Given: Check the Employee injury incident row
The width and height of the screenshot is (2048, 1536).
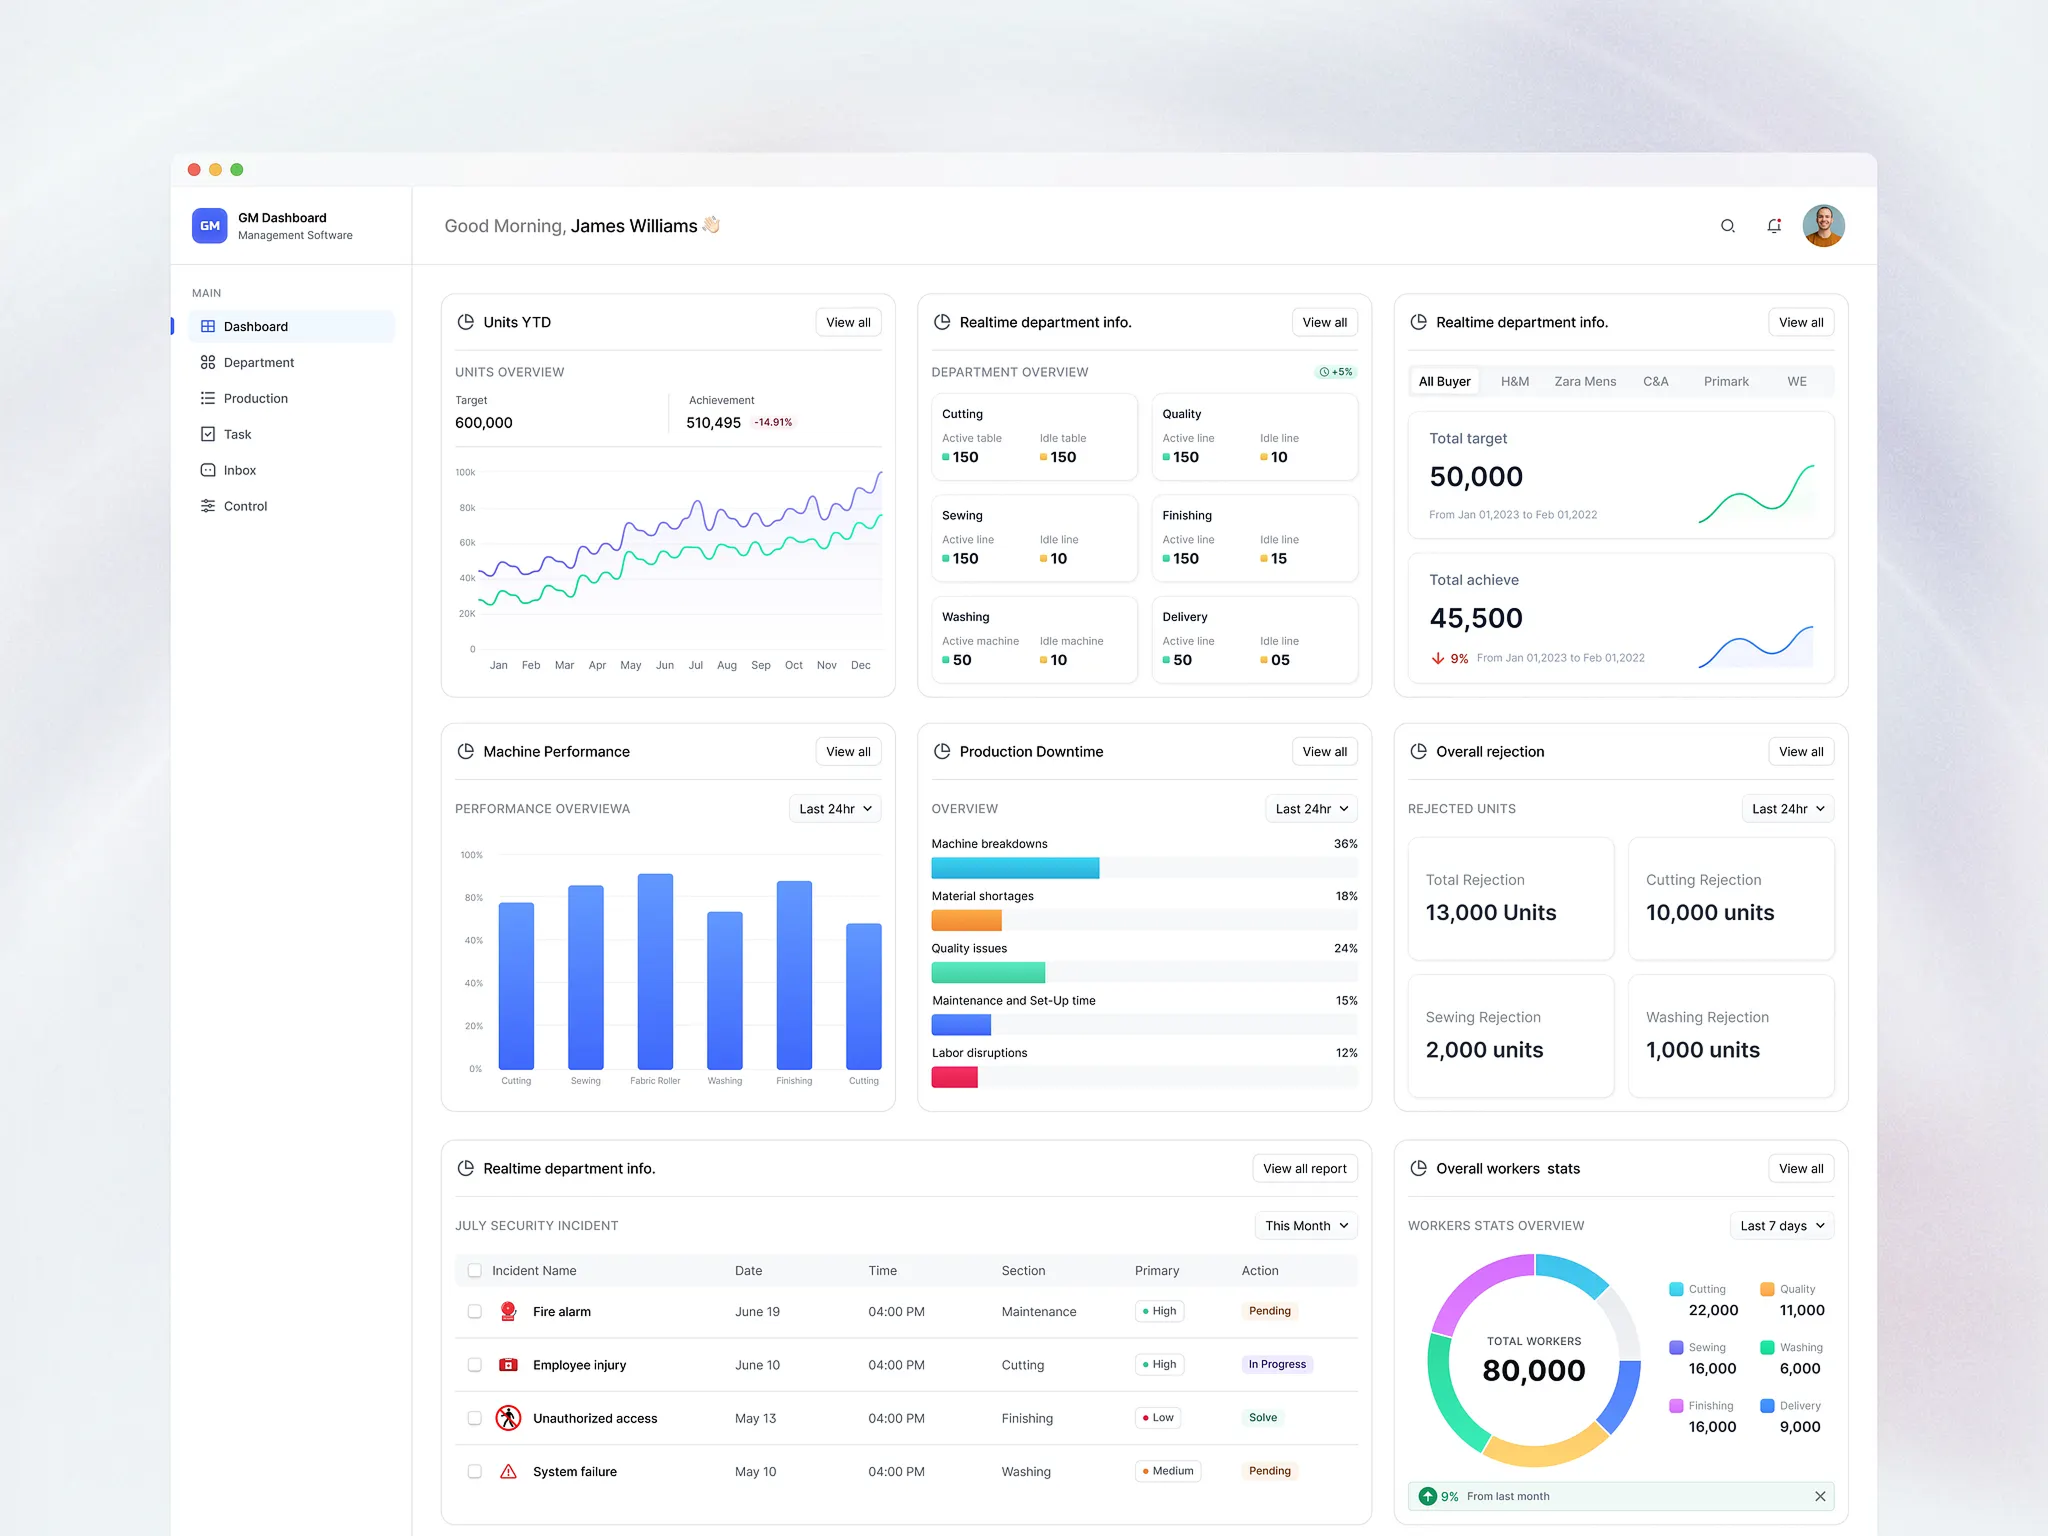Looking at the screenshot, I should pyautogui.click(x=474, y=1364).
